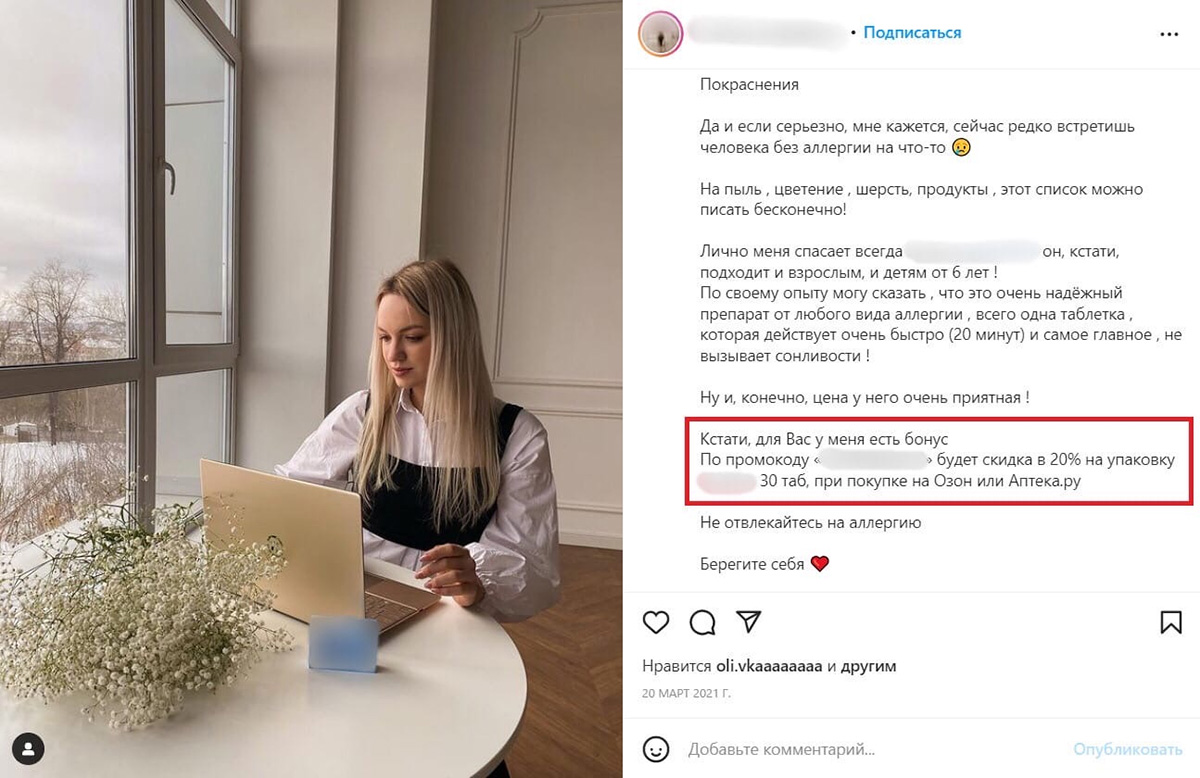The image size is (1200, 778).
Task: Show others who liked via другим
Action: pyautogui.click(x=869, y=666)
